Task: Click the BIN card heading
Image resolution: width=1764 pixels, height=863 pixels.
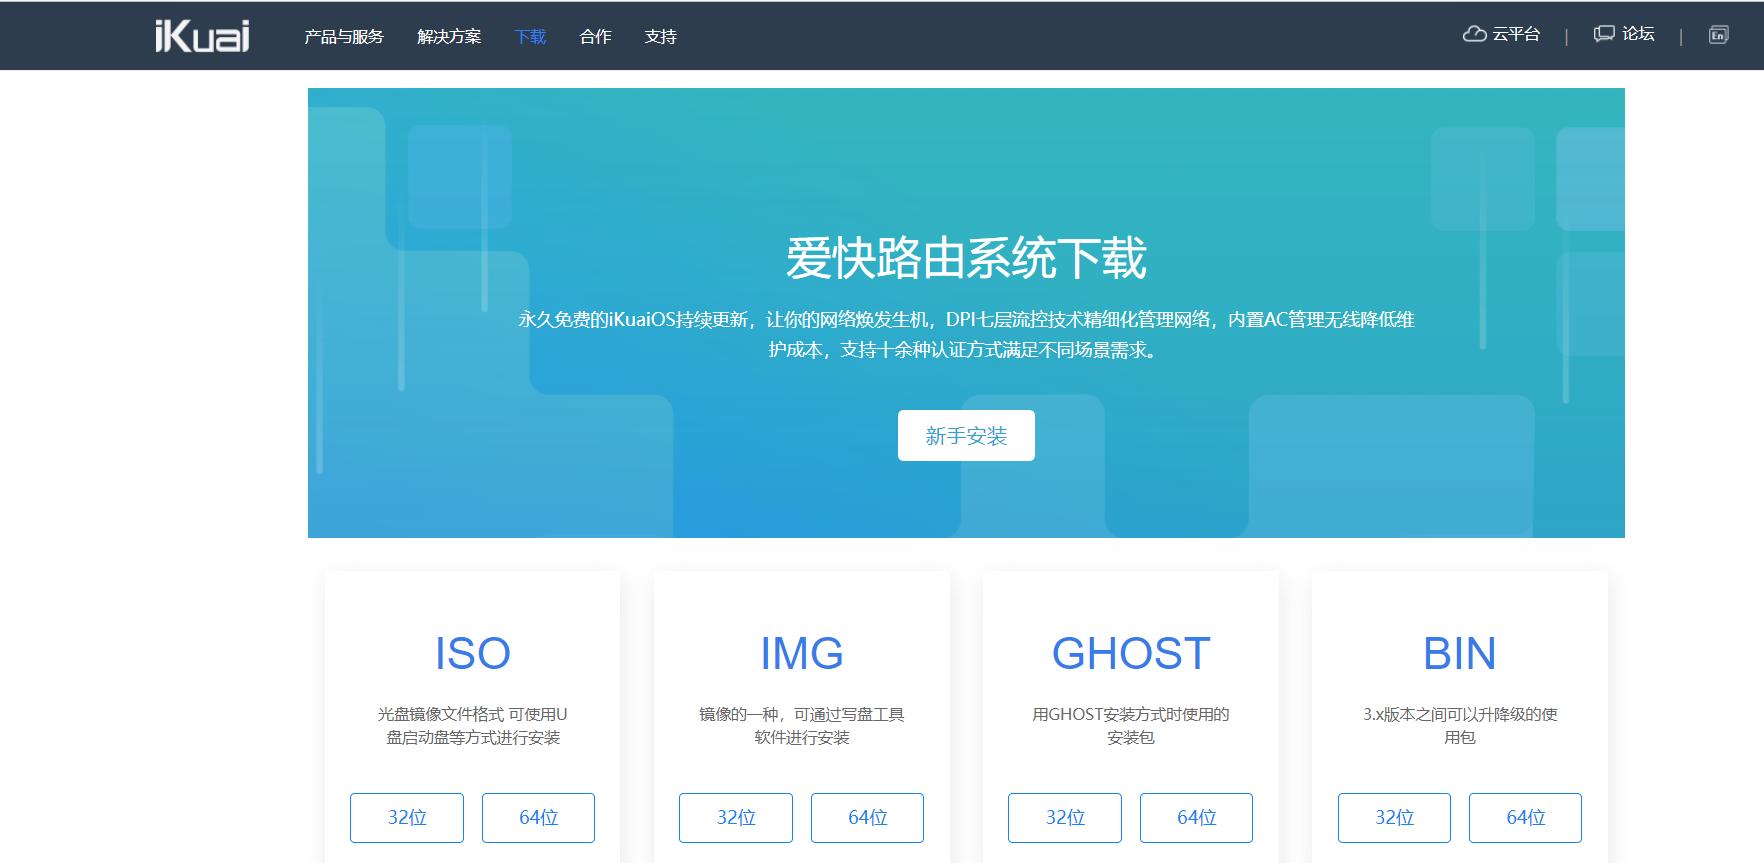Action: [x=1460, y=654]
